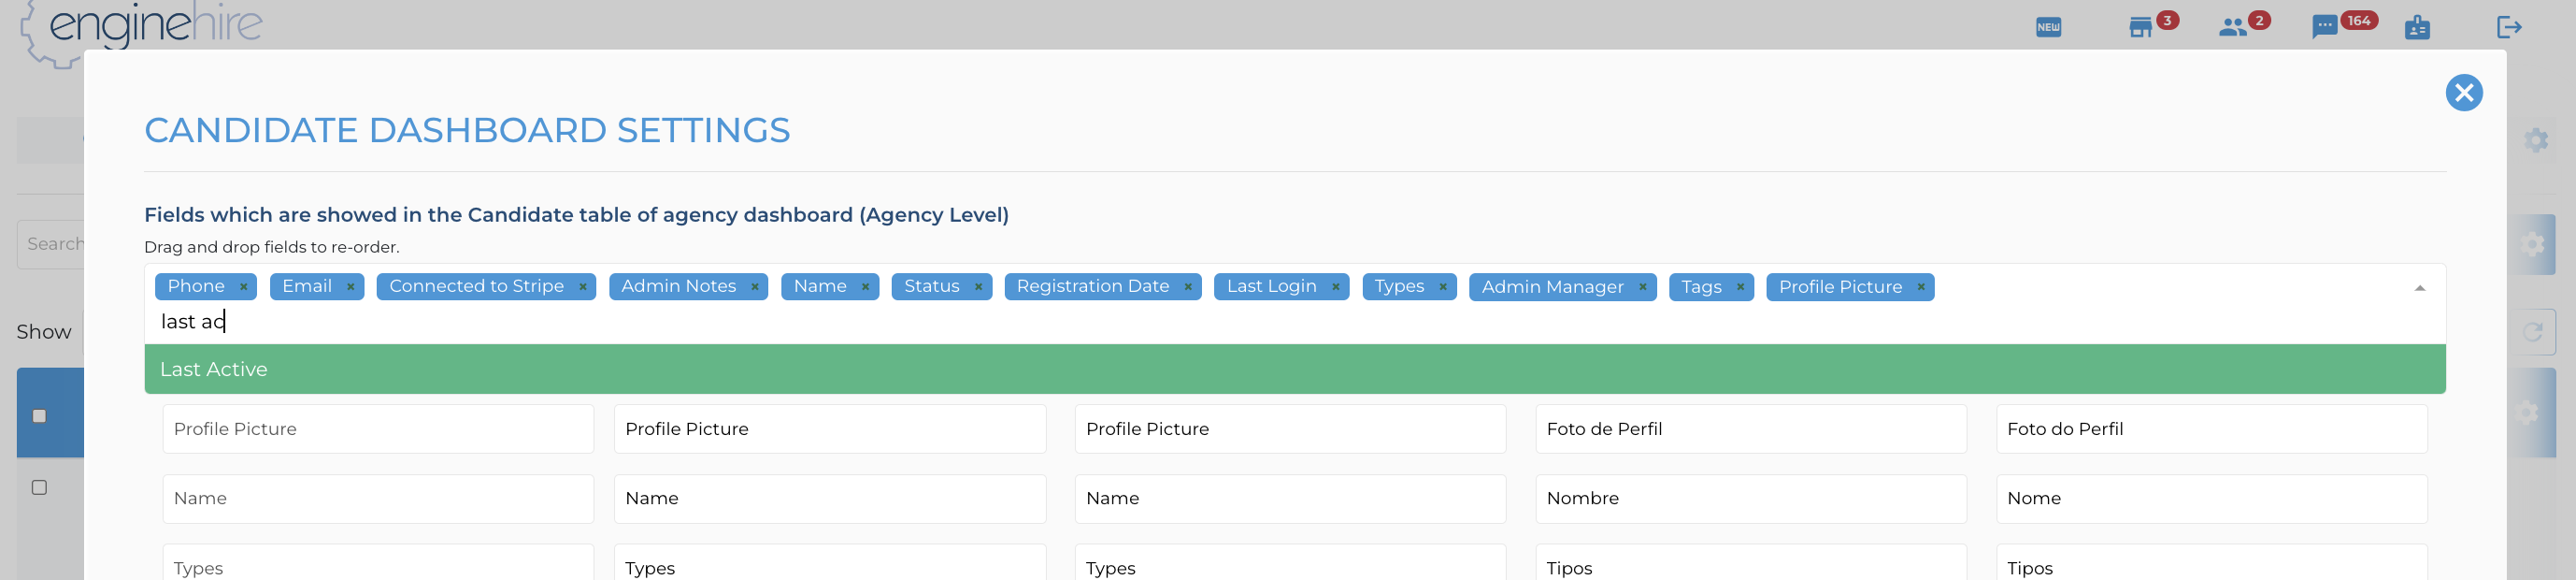Viewport: 2576px width, 580px height.
Task: Remove the Profile Picture tag
Action: pos(1920,287)
